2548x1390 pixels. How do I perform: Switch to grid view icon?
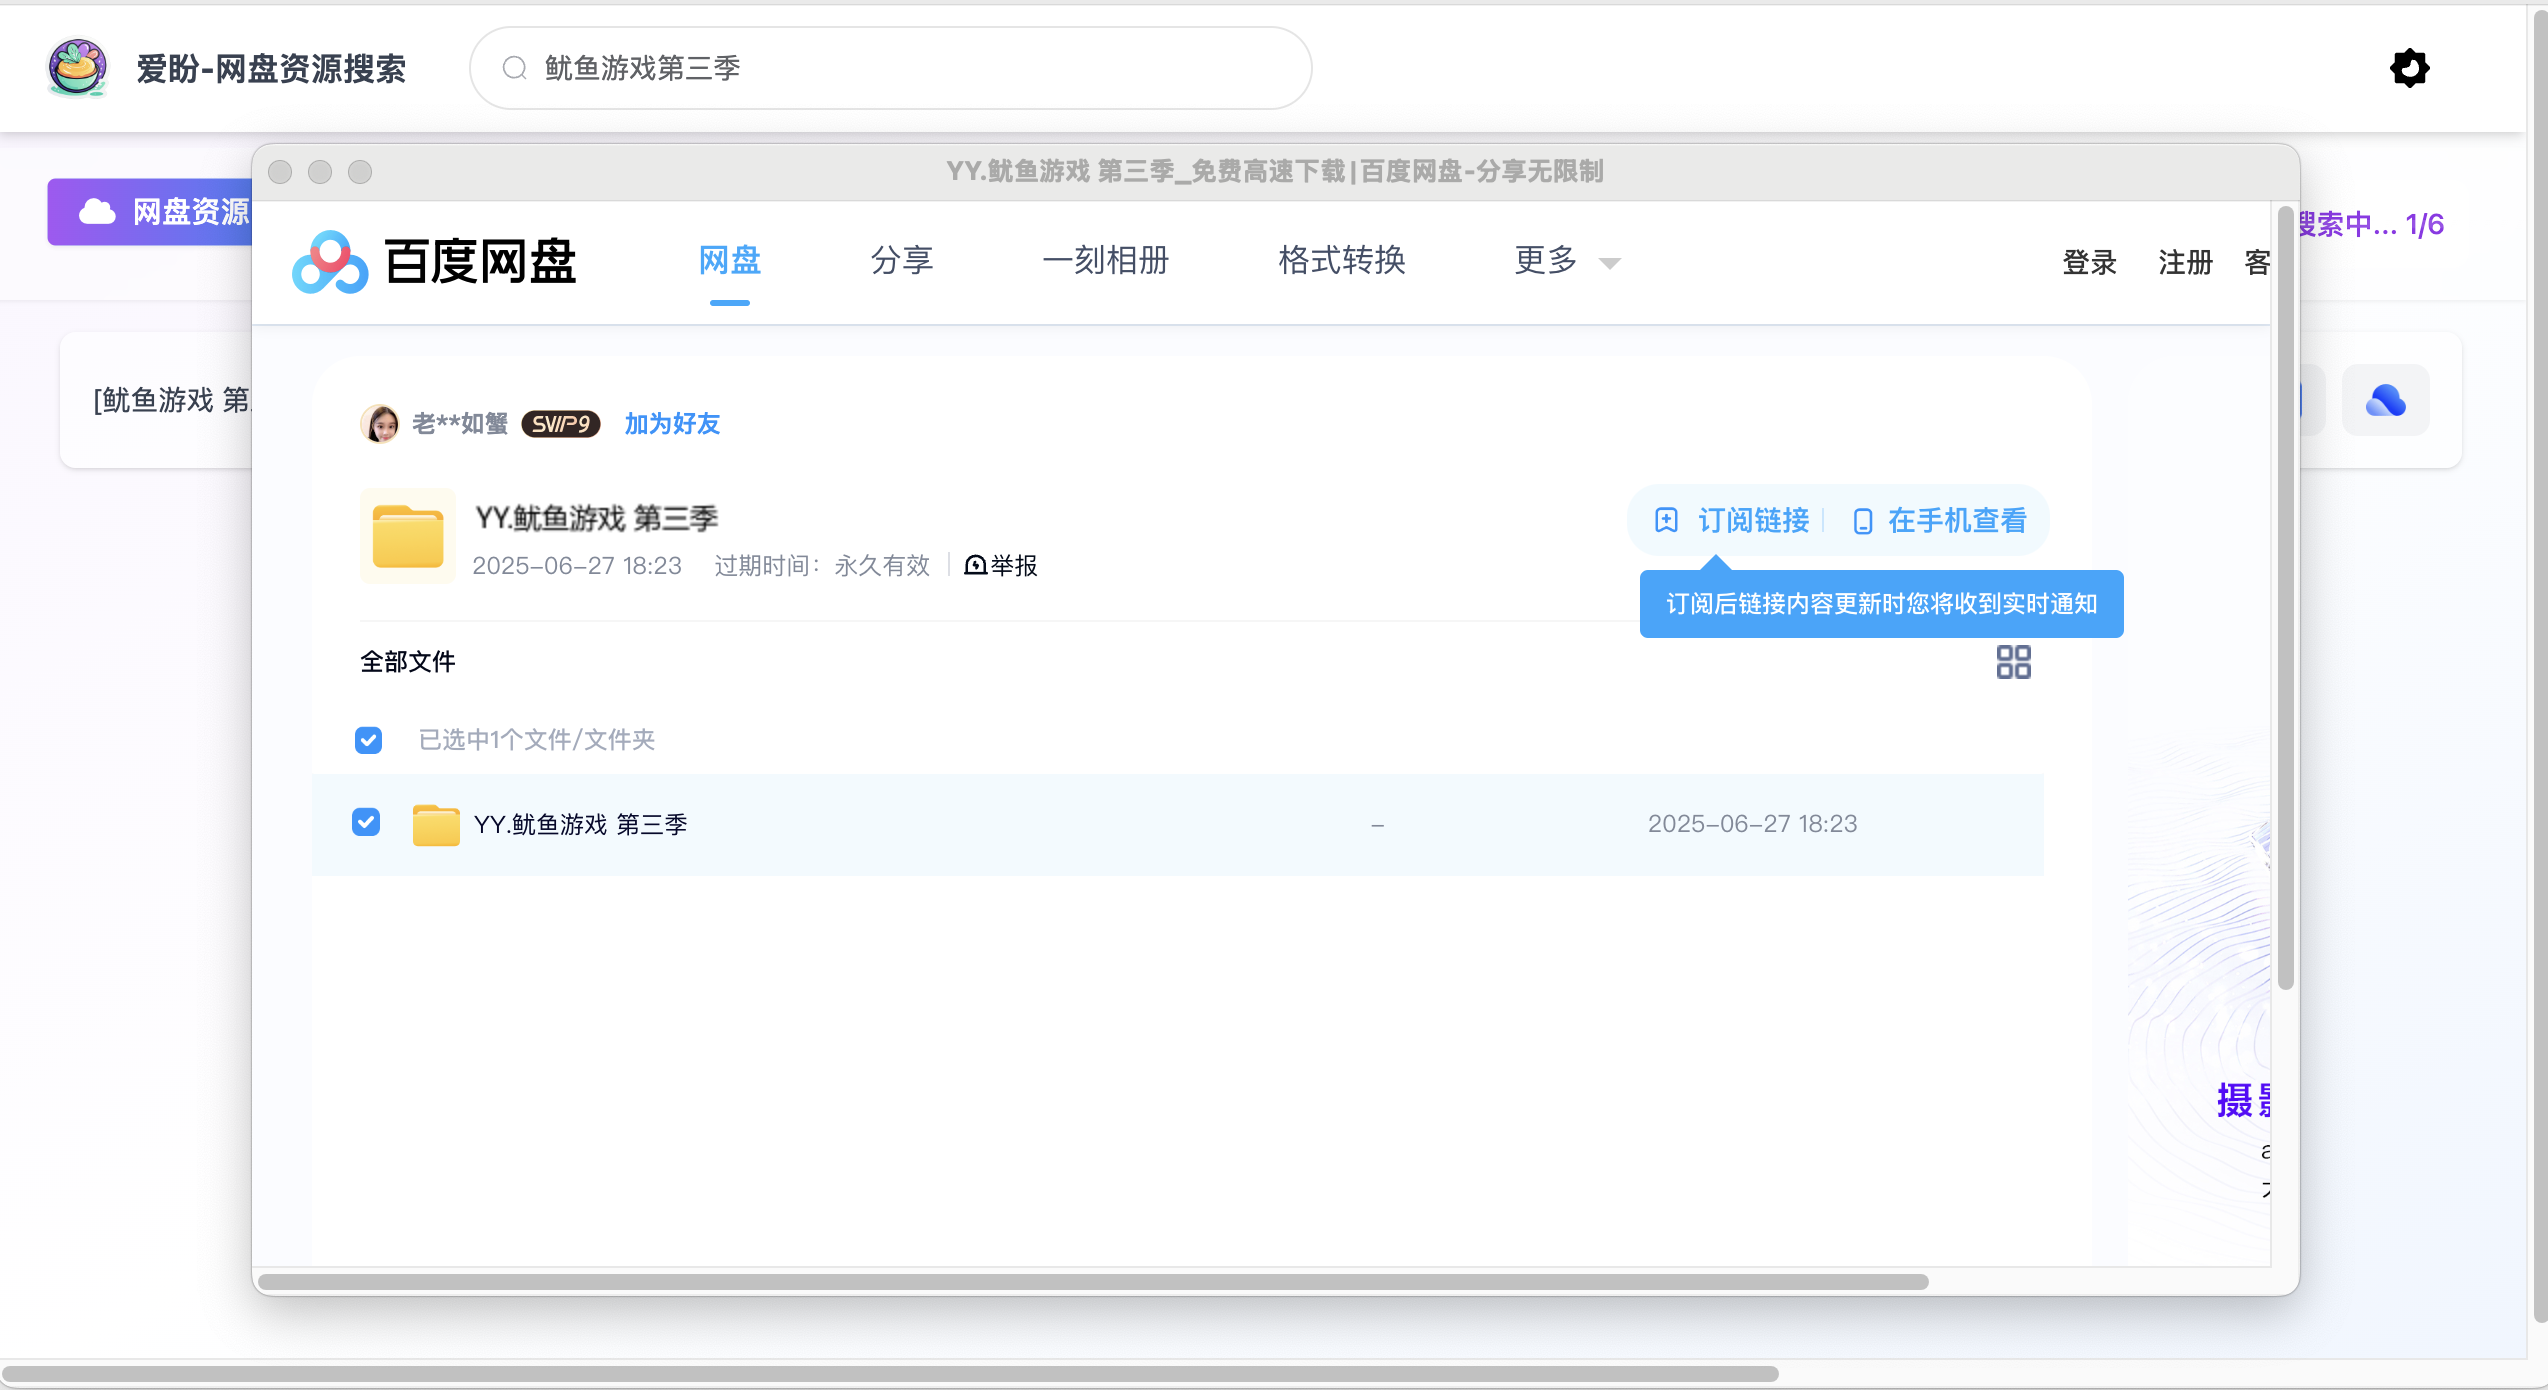coord(2013,662)
